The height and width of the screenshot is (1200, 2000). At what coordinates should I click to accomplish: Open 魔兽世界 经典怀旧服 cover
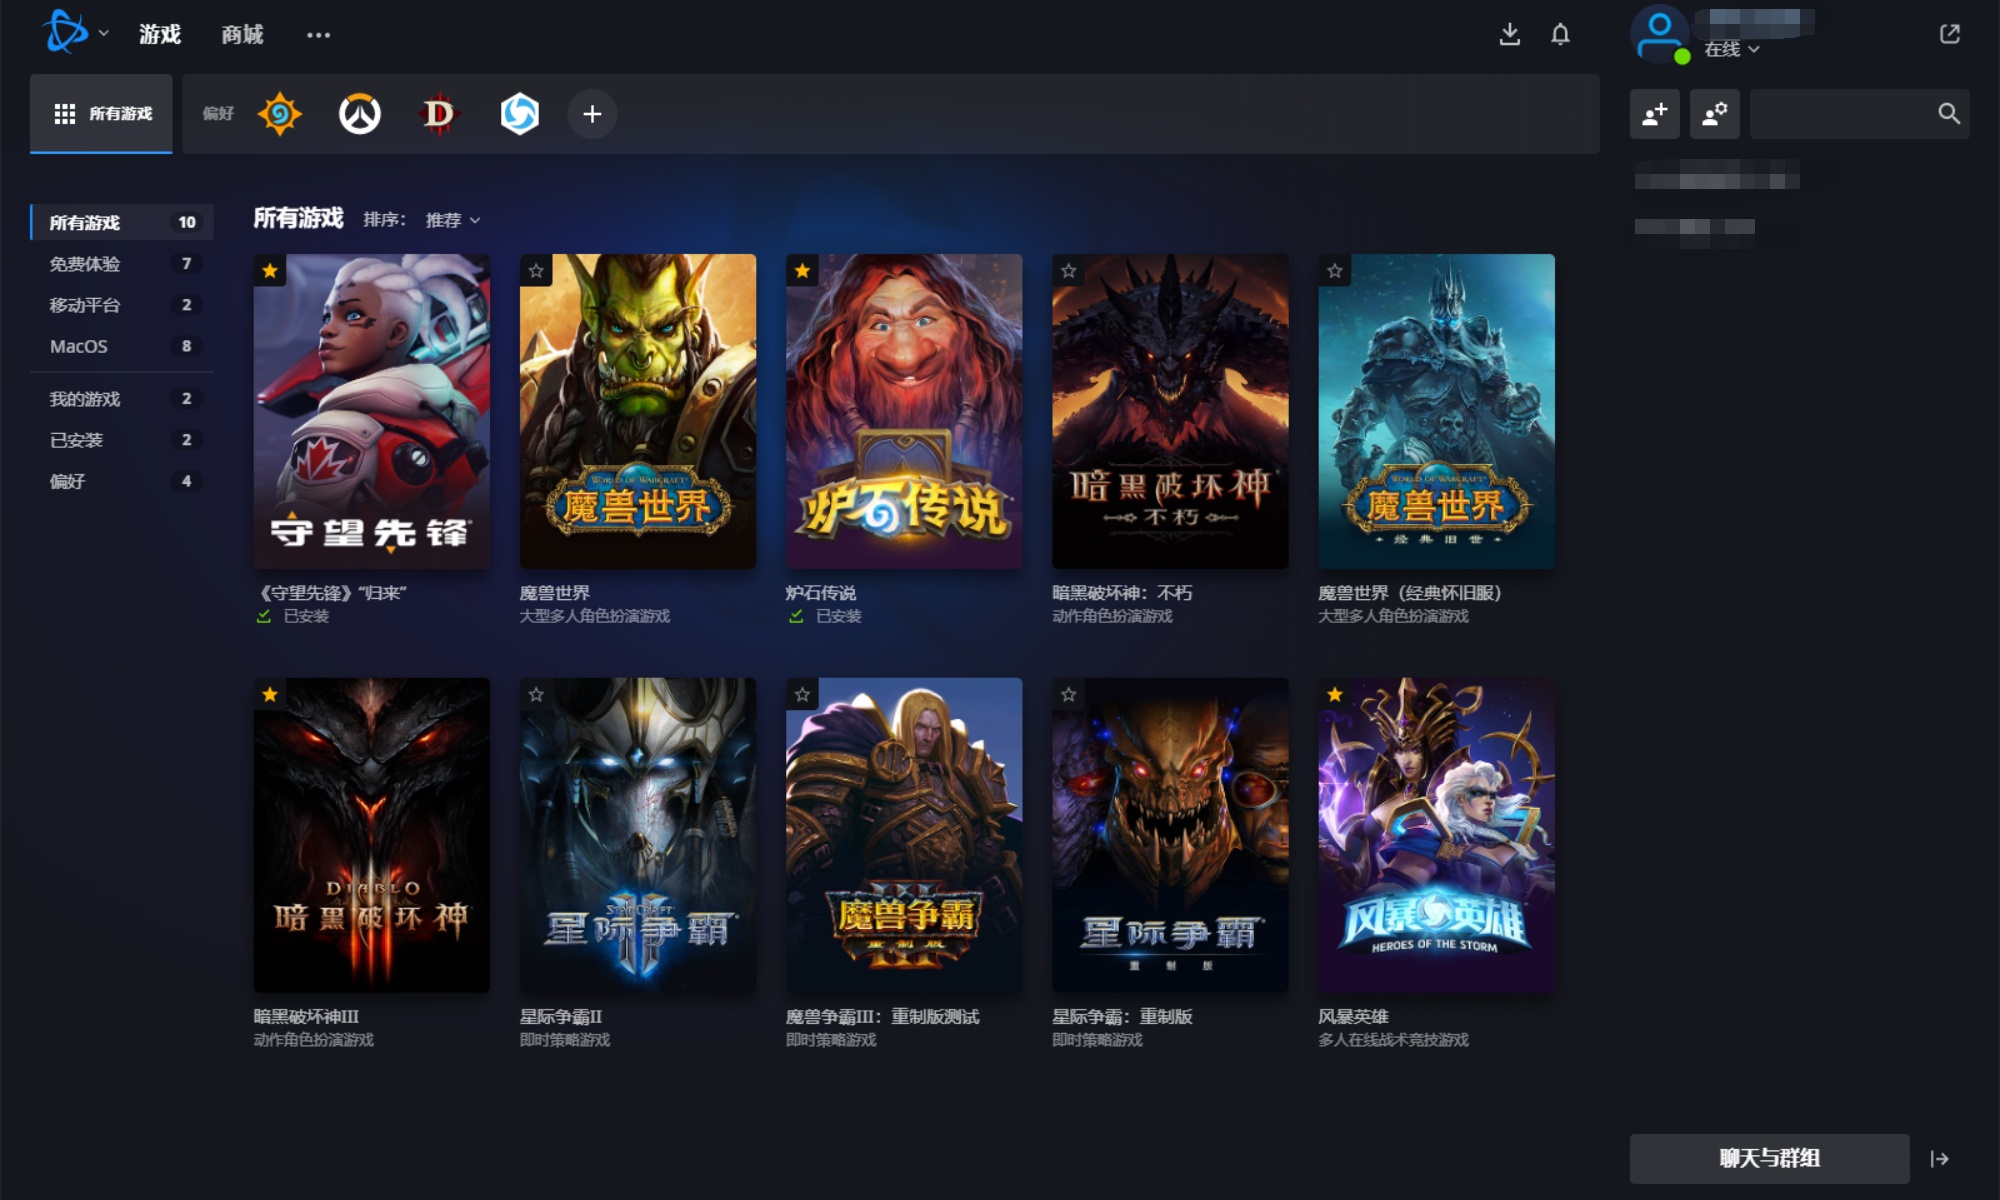click(x=1436, y=411)
